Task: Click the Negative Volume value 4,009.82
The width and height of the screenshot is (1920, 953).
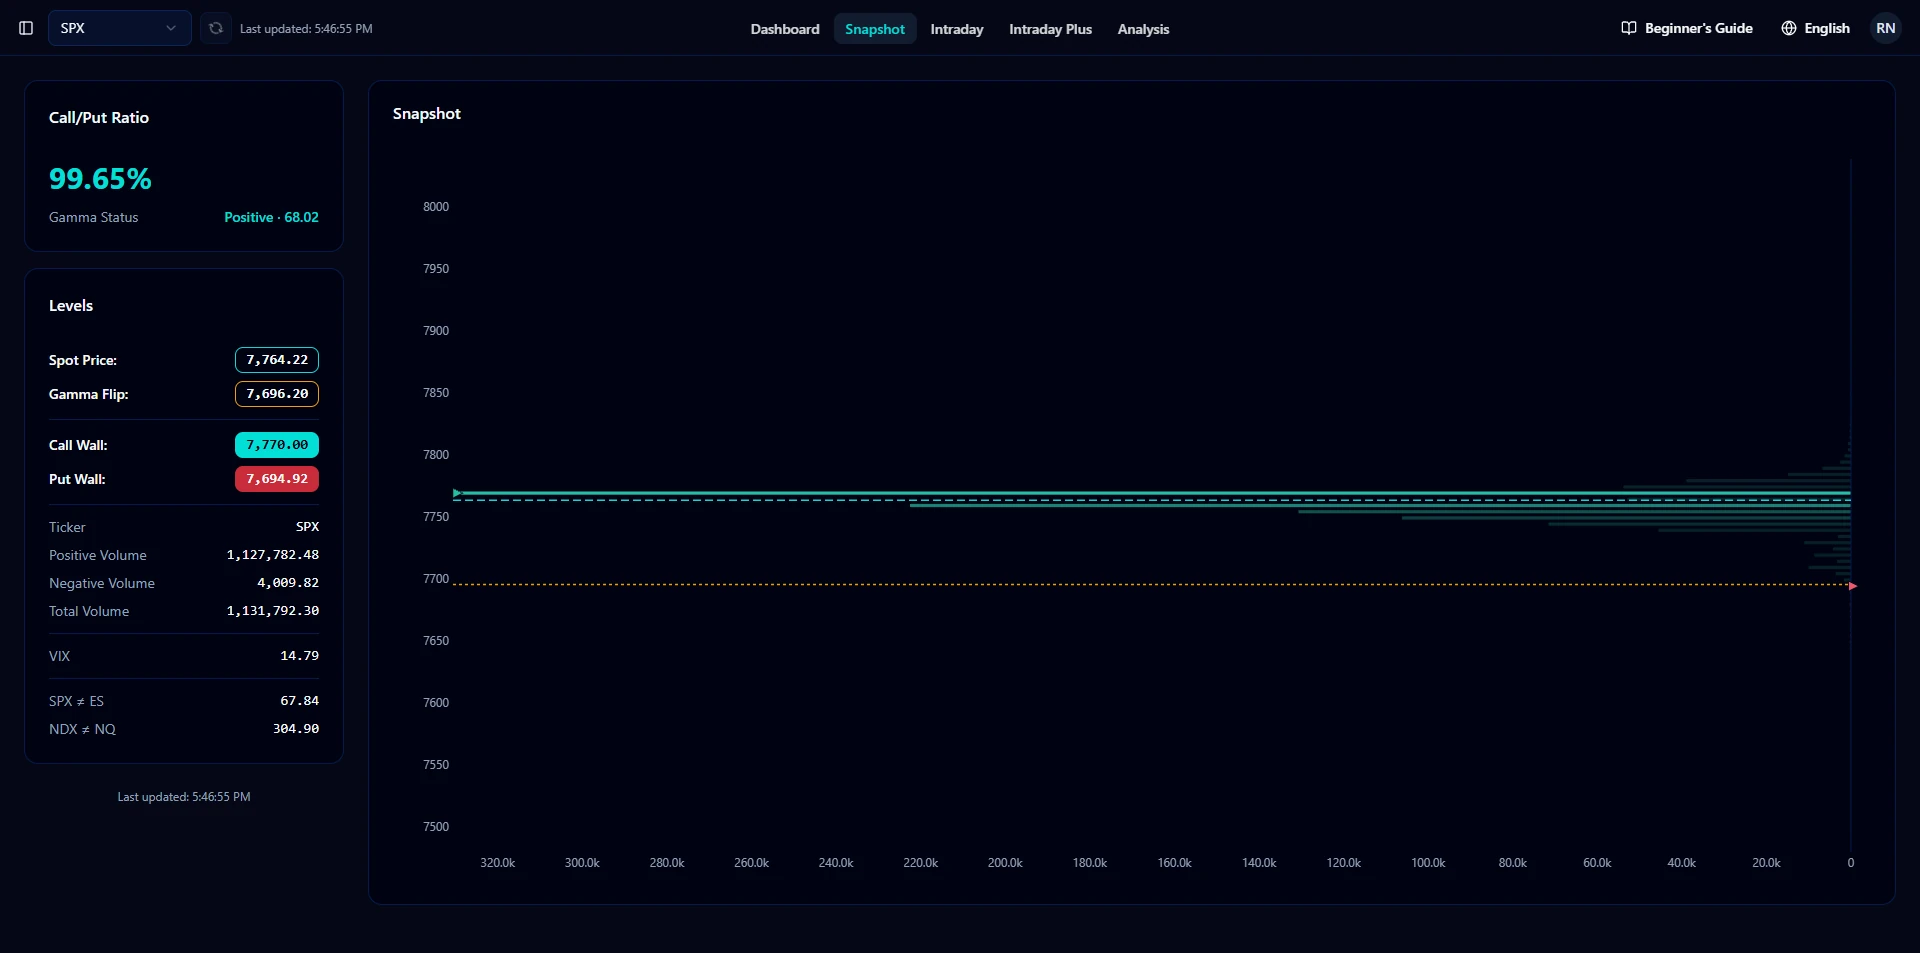Action: 288,583
